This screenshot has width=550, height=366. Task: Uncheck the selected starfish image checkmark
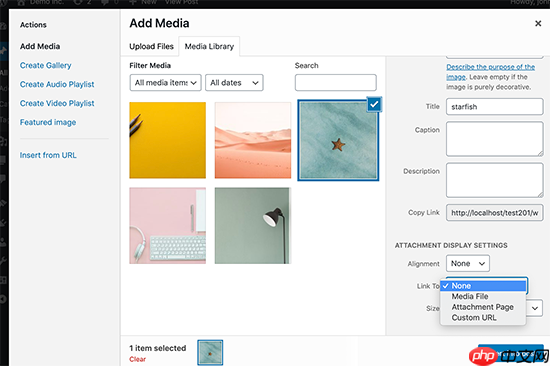tap(374, 104)
